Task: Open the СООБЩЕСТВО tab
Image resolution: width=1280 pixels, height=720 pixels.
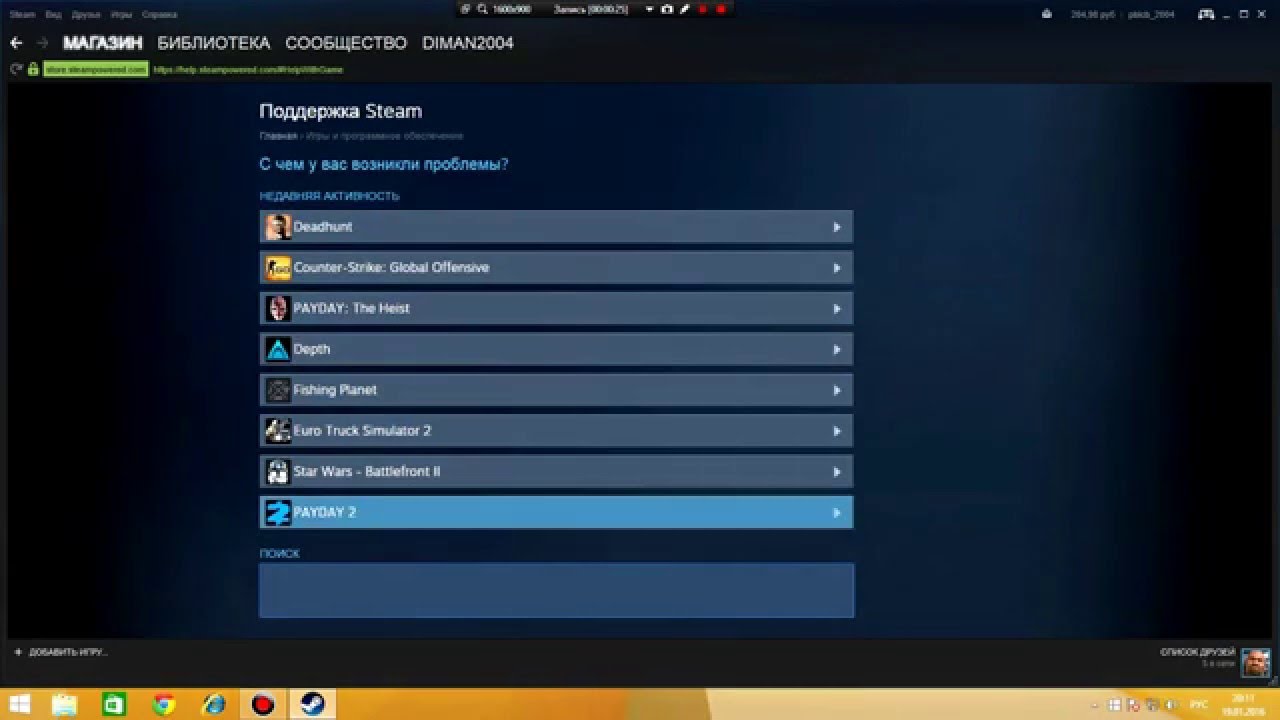Action: (346, 43)
